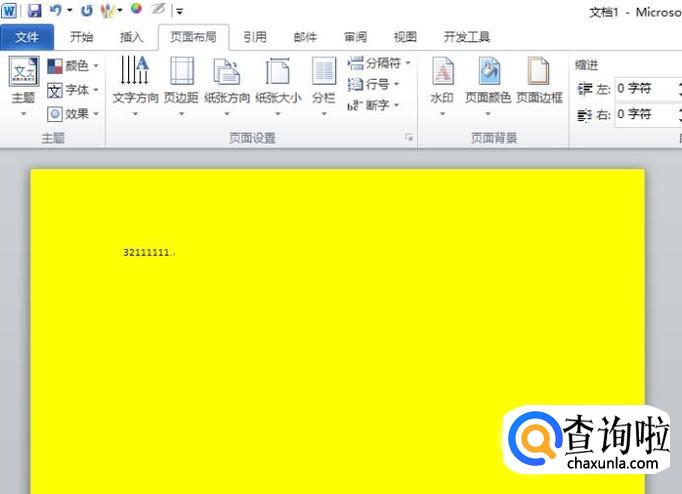
Task: Expand the Breaks (分隔符) dropdown
Action: pyautogui.click(x=380, y=63)
